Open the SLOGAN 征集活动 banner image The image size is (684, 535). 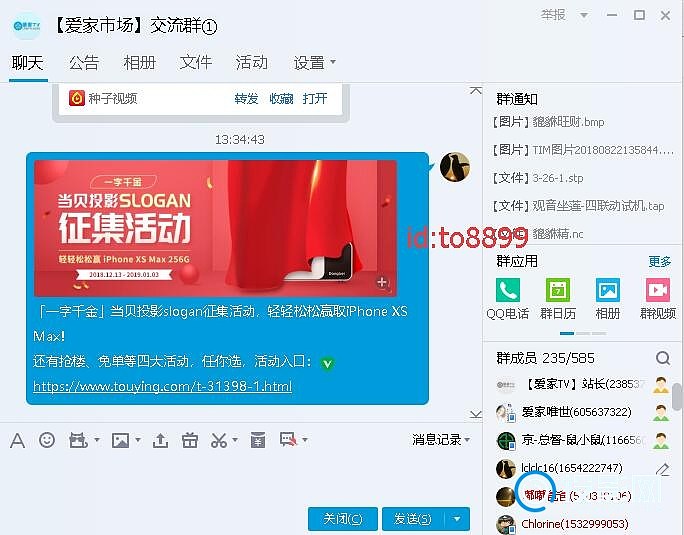[215, 228]
